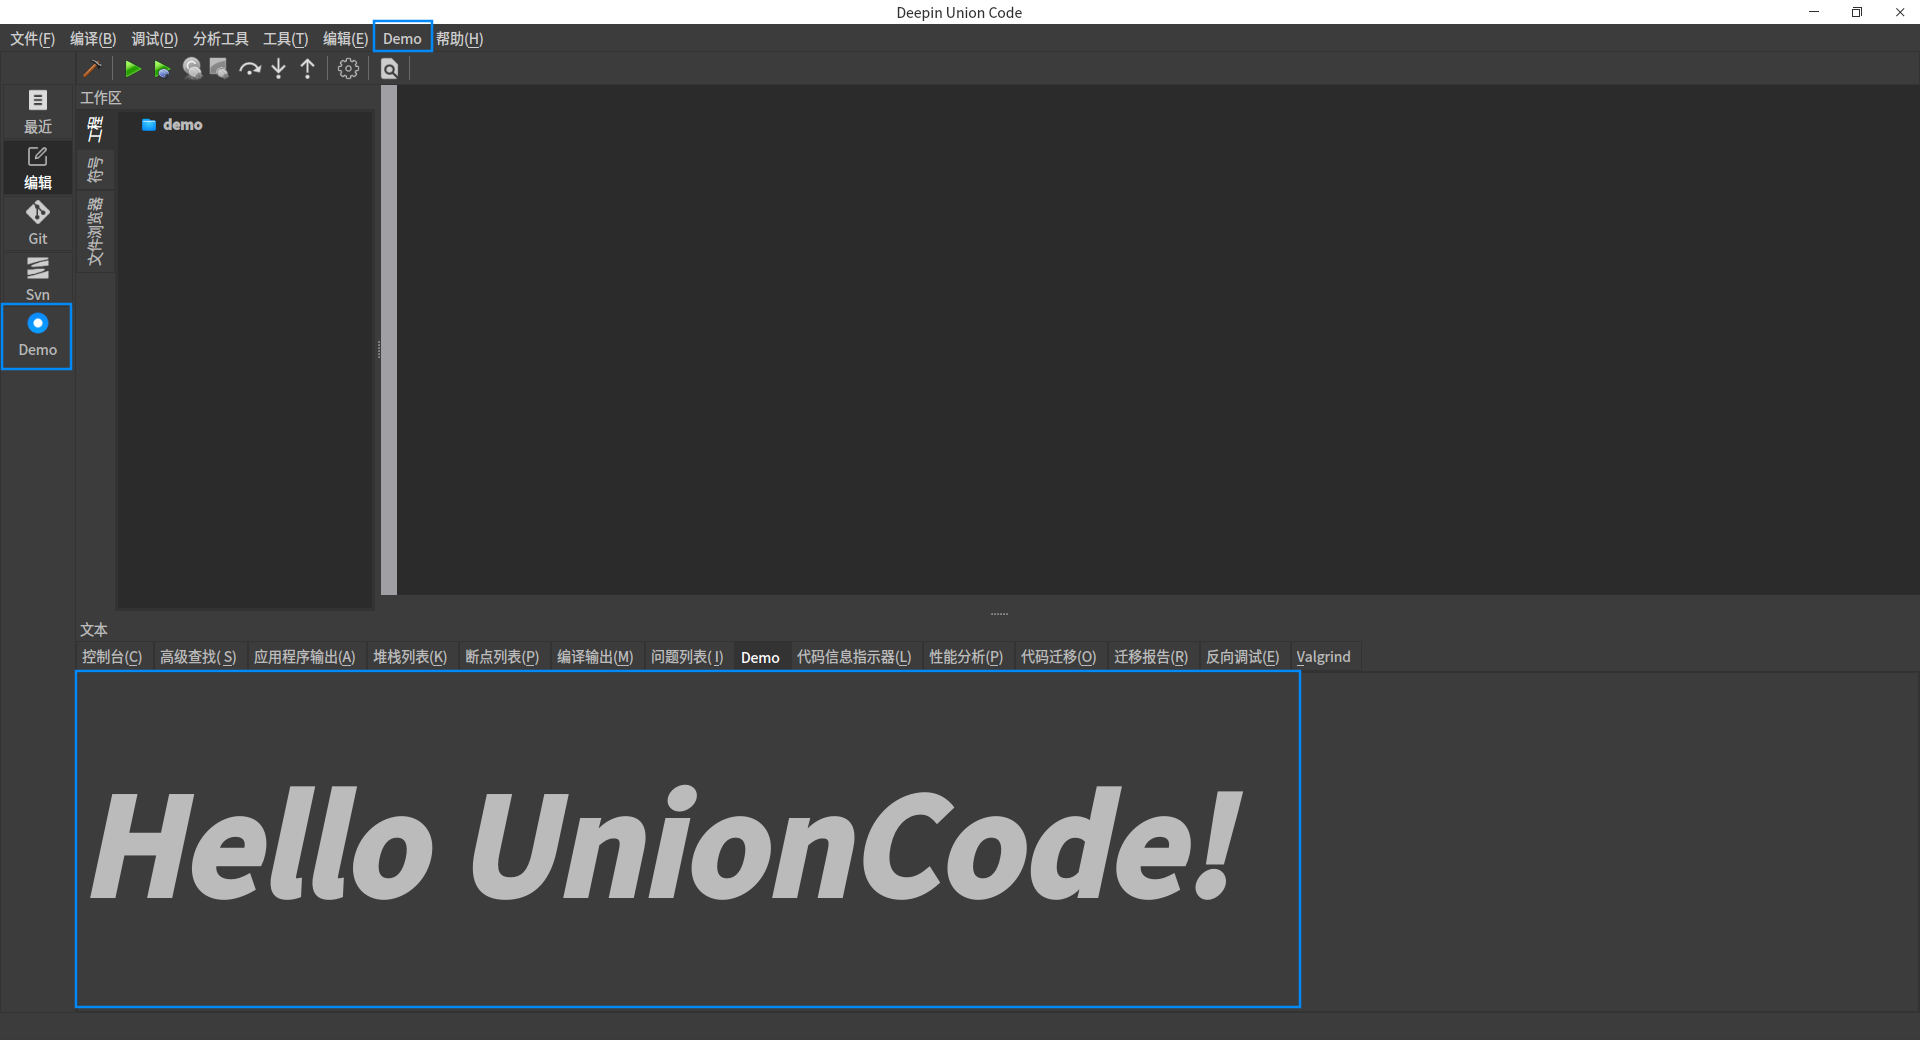This screenshot has width=1920, height=1040.
Task: Click the Step Into down arrow icon
Action: click(279, 68)
